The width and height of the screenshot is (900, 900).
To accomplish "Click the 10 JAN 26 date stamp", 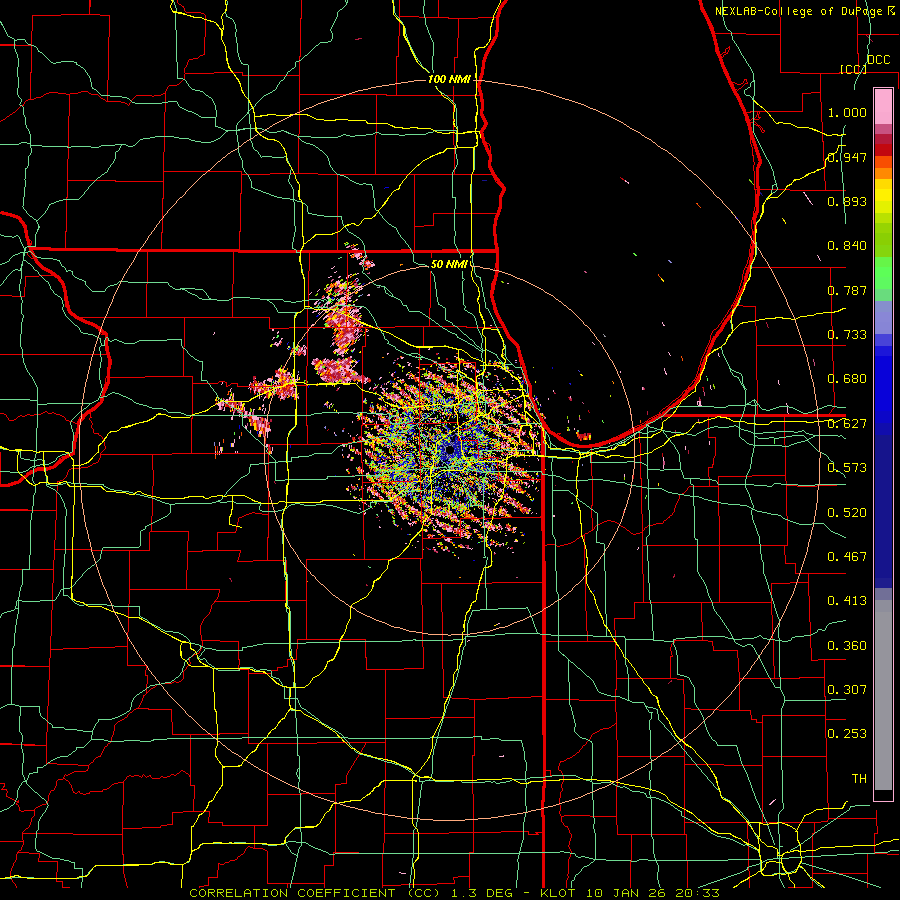I will 624,893.
